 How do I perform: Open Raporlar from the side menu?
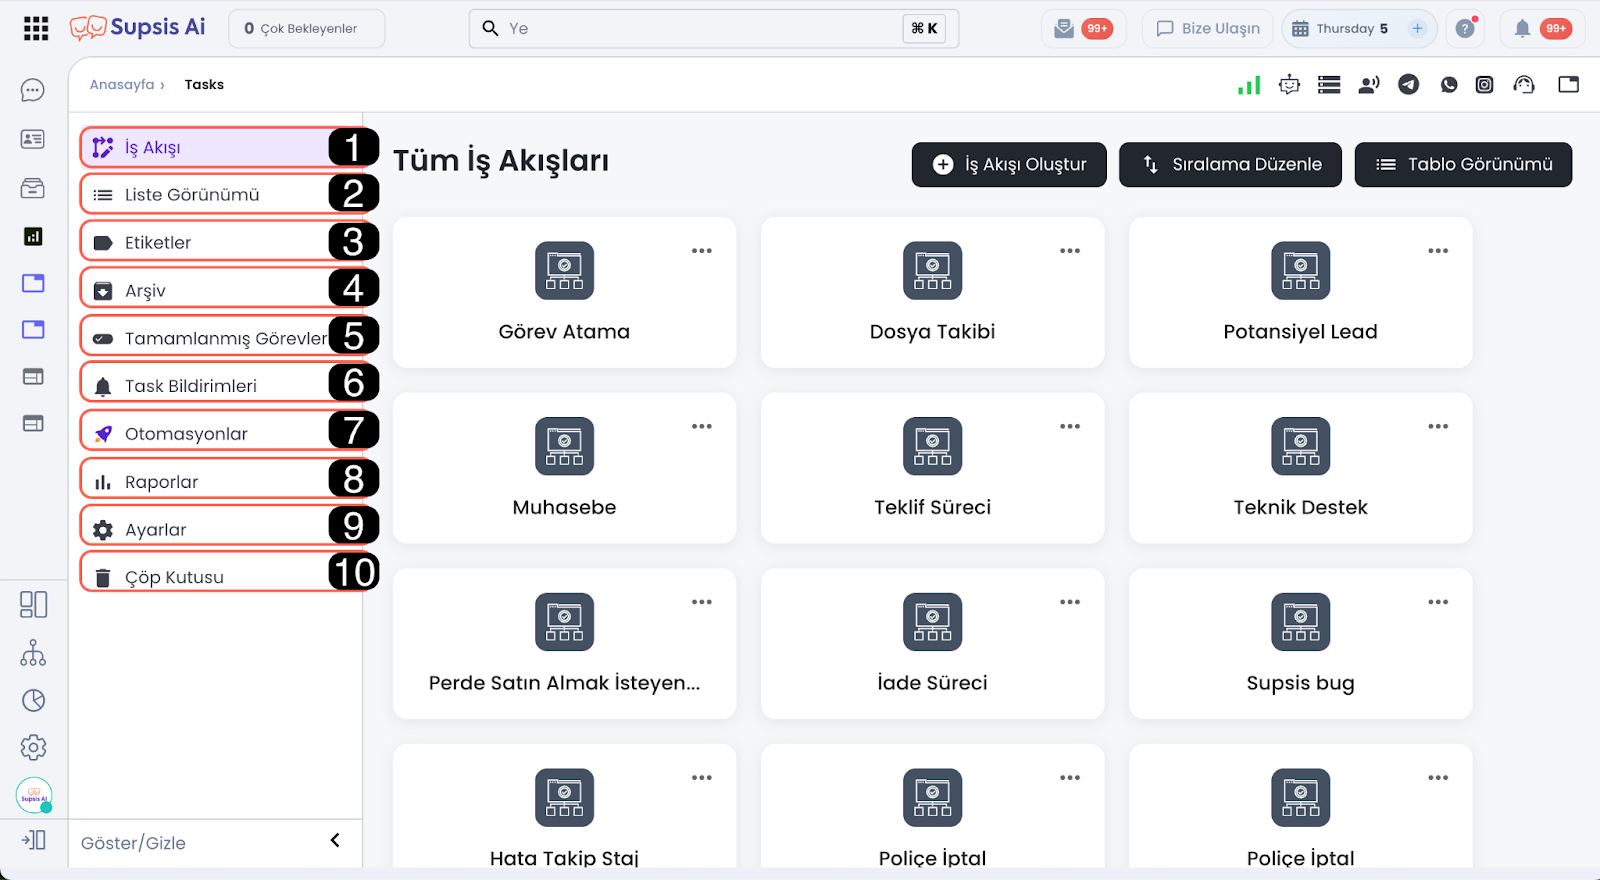pos(162,482)
